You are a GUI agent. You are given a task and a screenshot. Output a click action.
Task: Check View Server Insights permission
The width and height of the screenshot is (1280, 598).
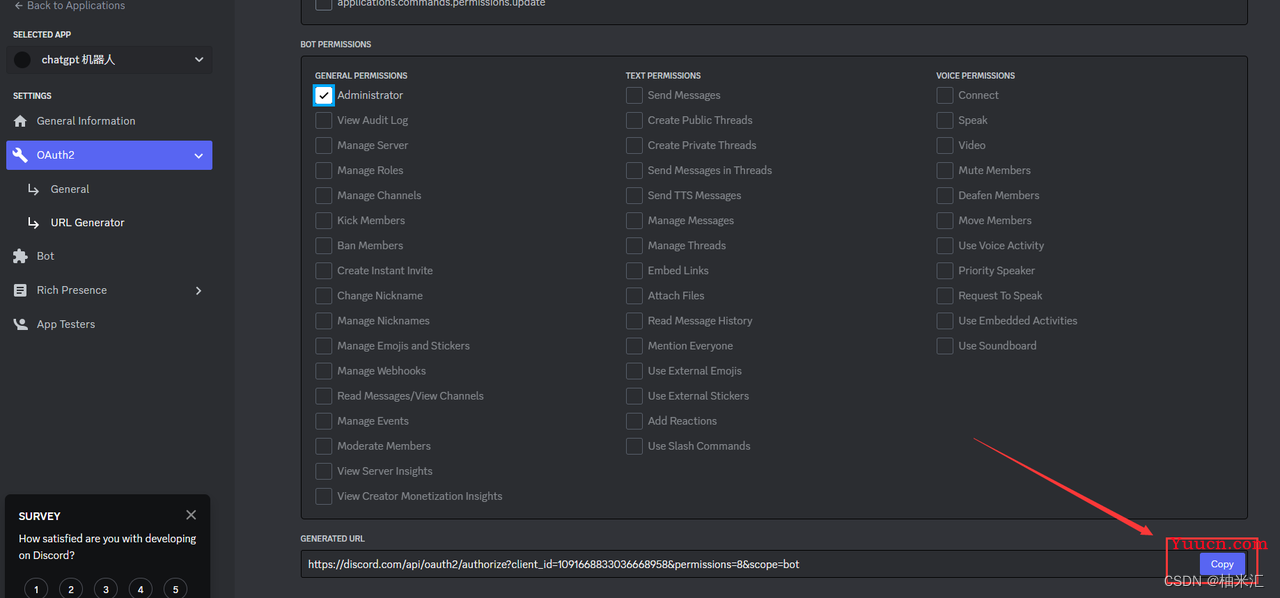324,470
